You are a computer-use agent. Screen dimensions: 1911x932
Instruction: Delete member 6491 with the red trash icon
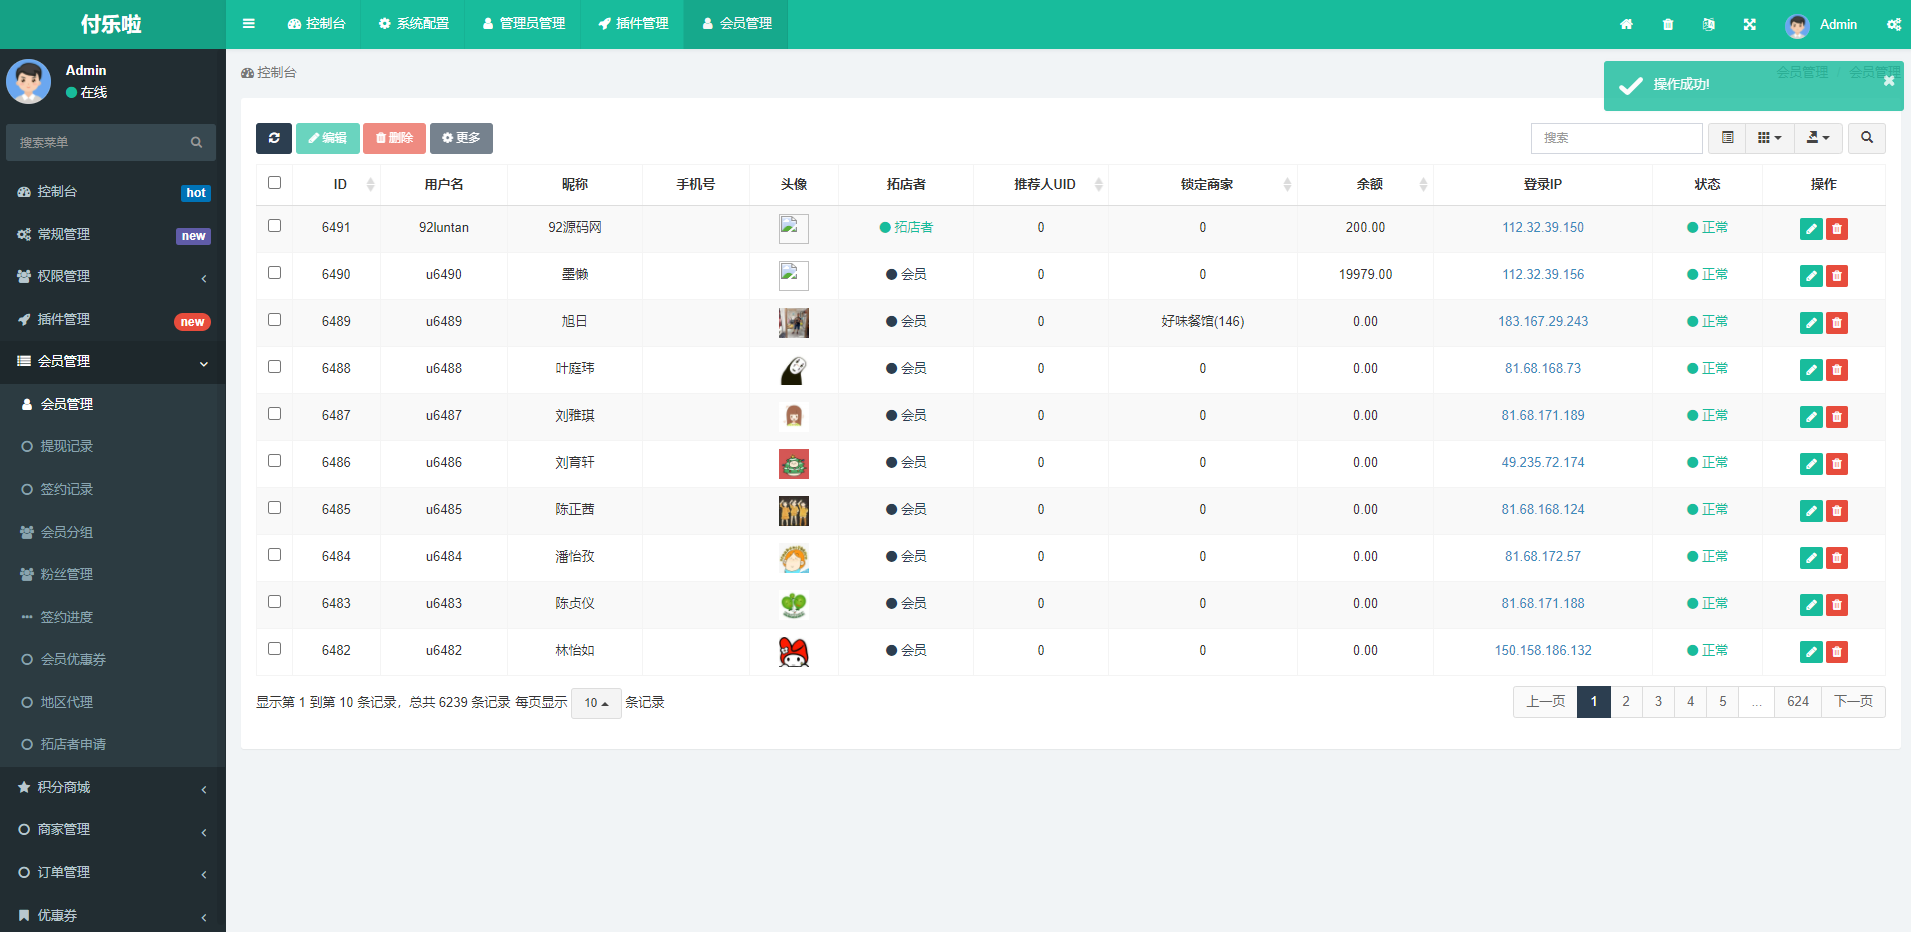coord(1836,229)
